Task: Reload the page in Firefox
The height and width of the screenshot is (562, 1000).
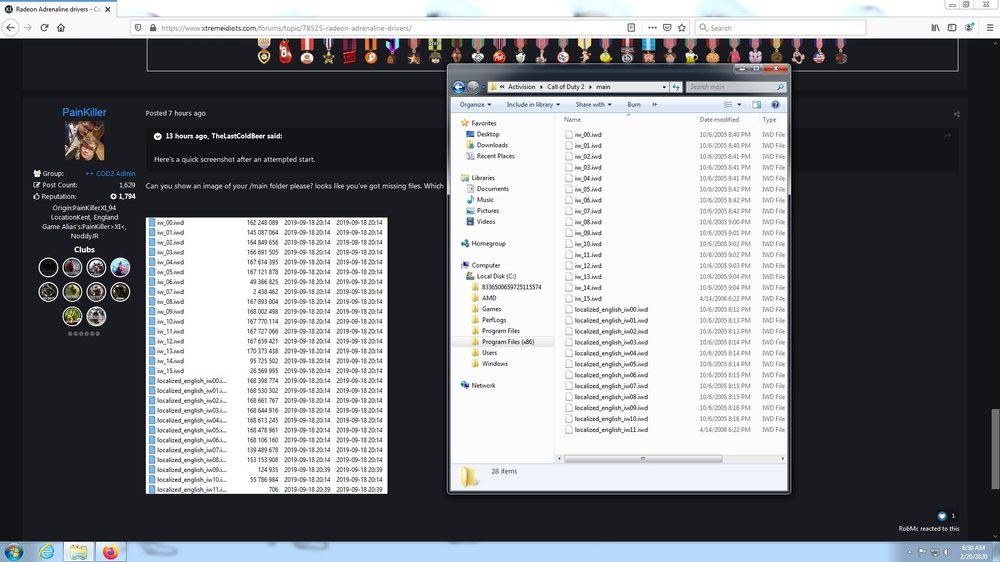Action: point(45,27)
